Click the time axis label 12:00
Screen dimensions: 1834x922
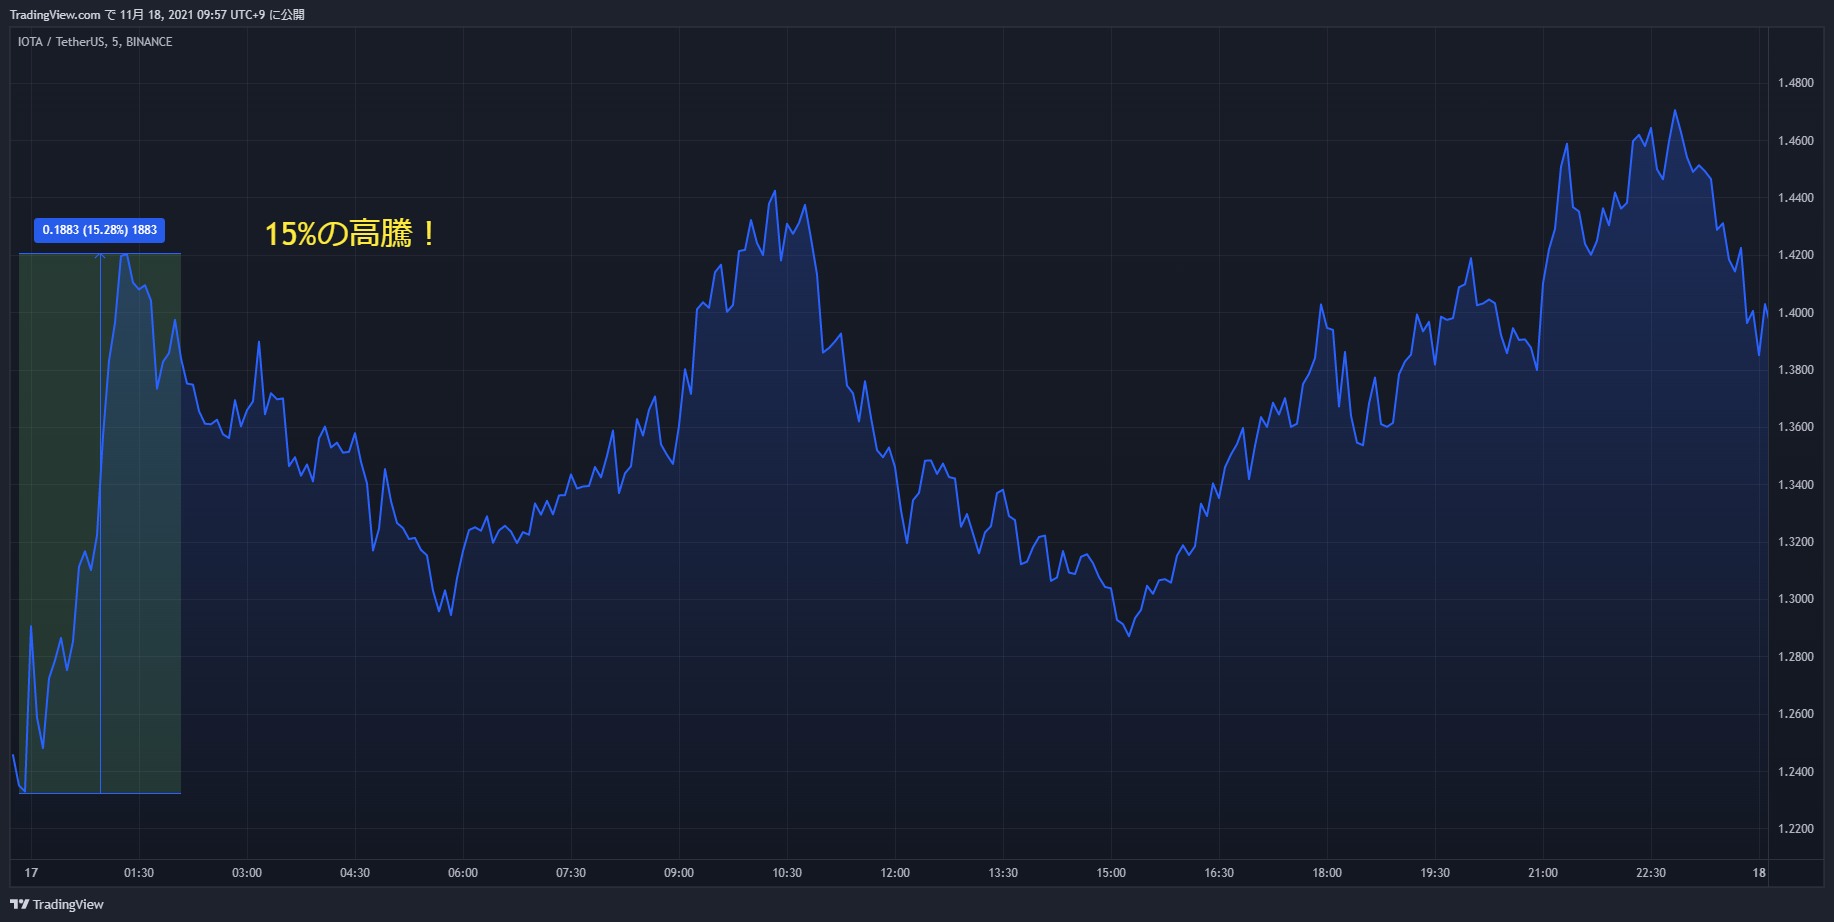895,873
